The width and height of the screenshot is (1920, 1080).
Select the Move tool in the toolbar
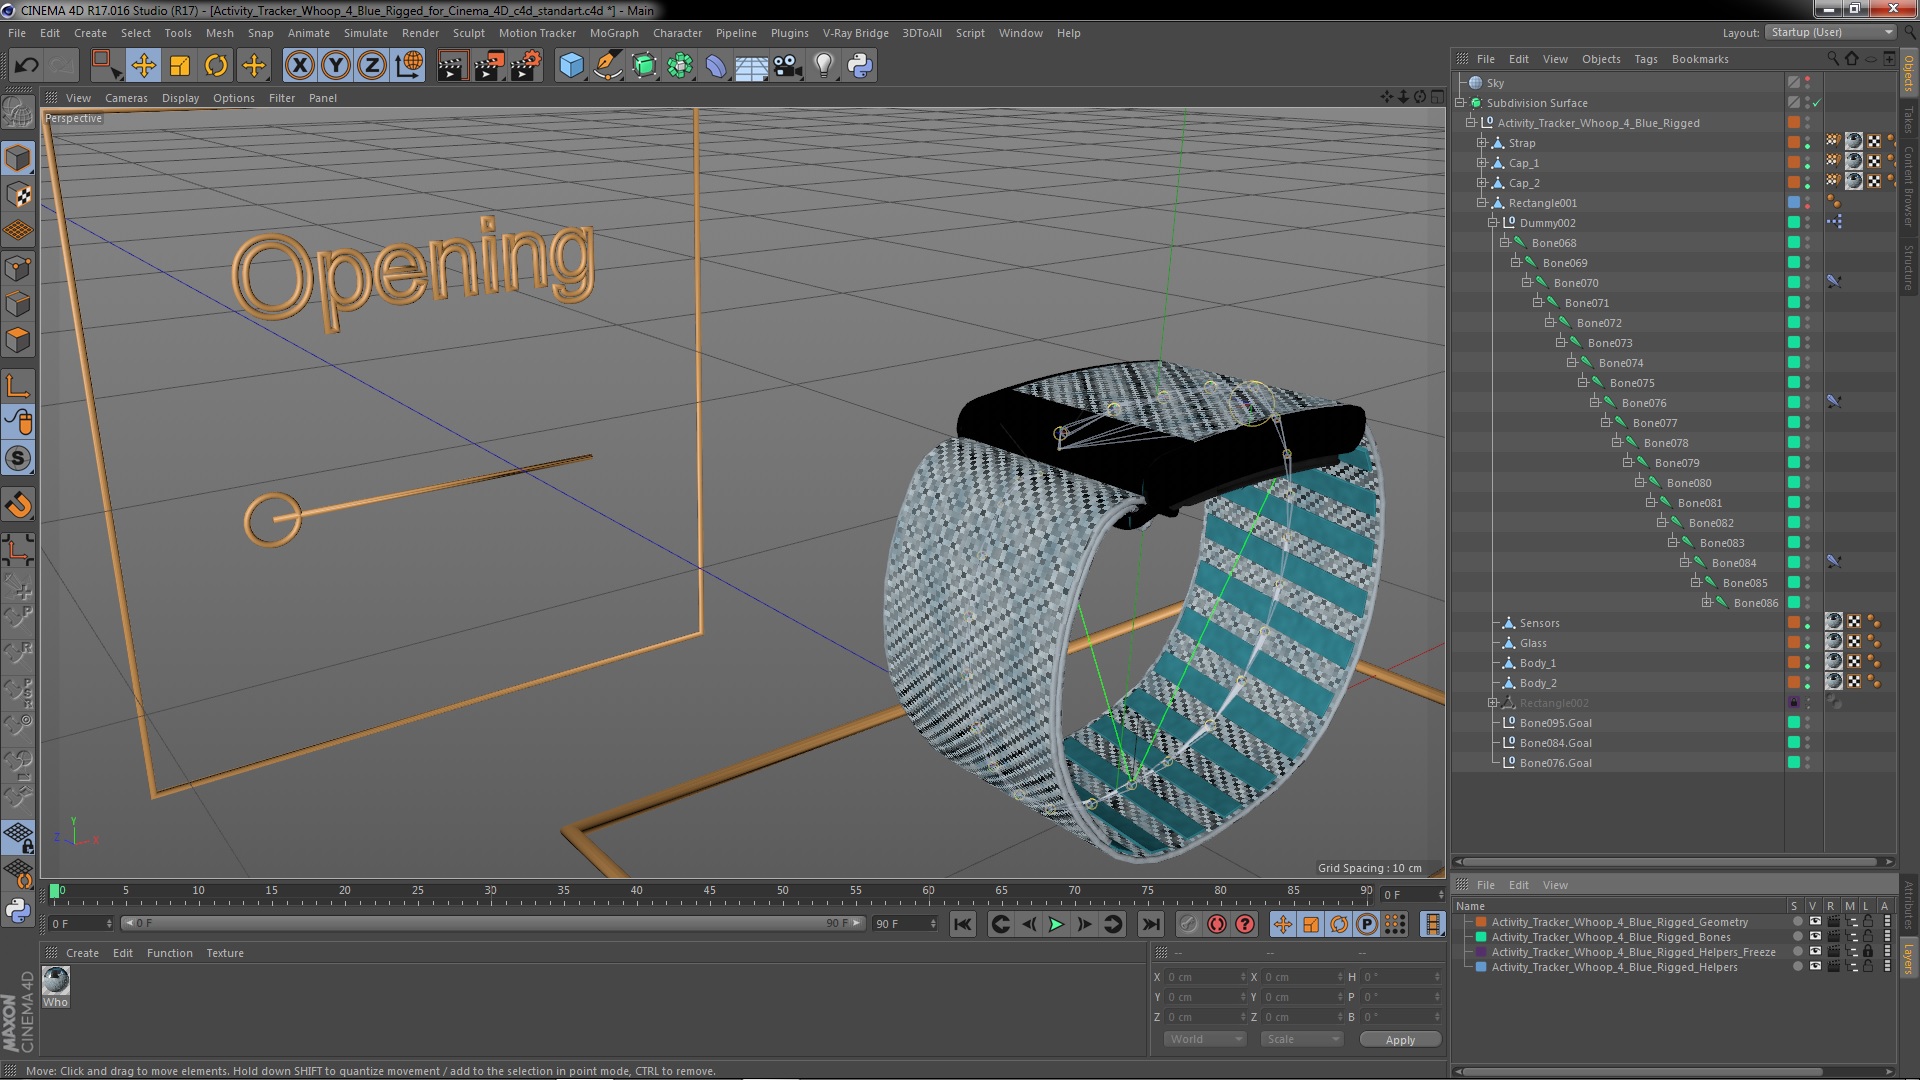(143, 66)
